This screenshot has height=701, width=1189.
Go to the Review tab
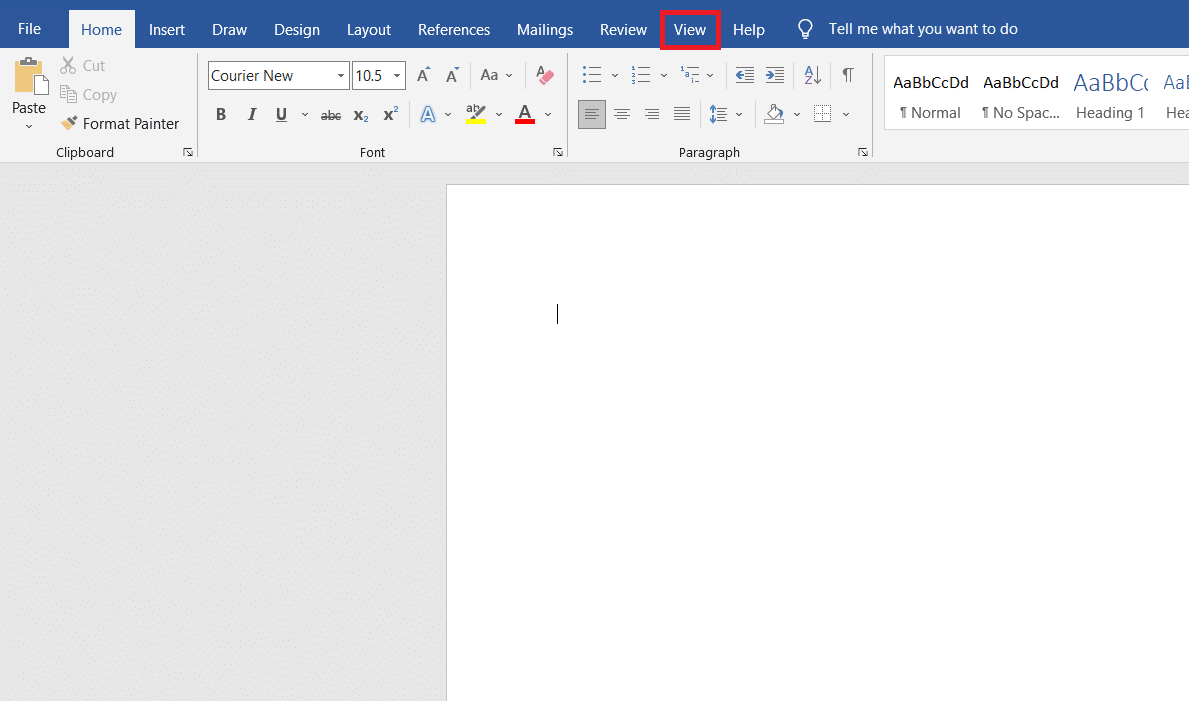pos(623,30)
